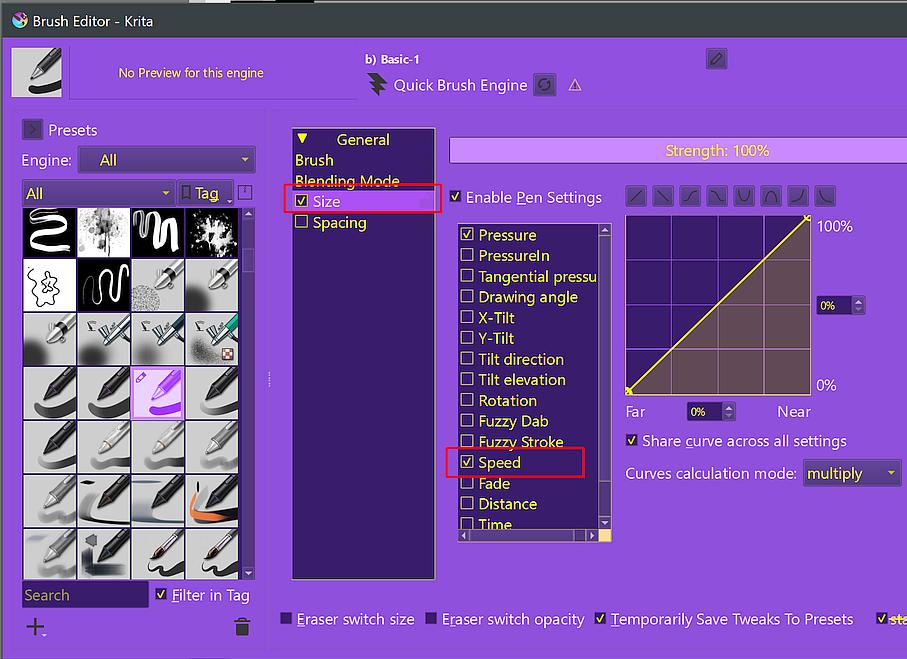This screenshot has width=907, height=659.
Task: Collapse the Presets panel arrow button
Action: (32, 130)
